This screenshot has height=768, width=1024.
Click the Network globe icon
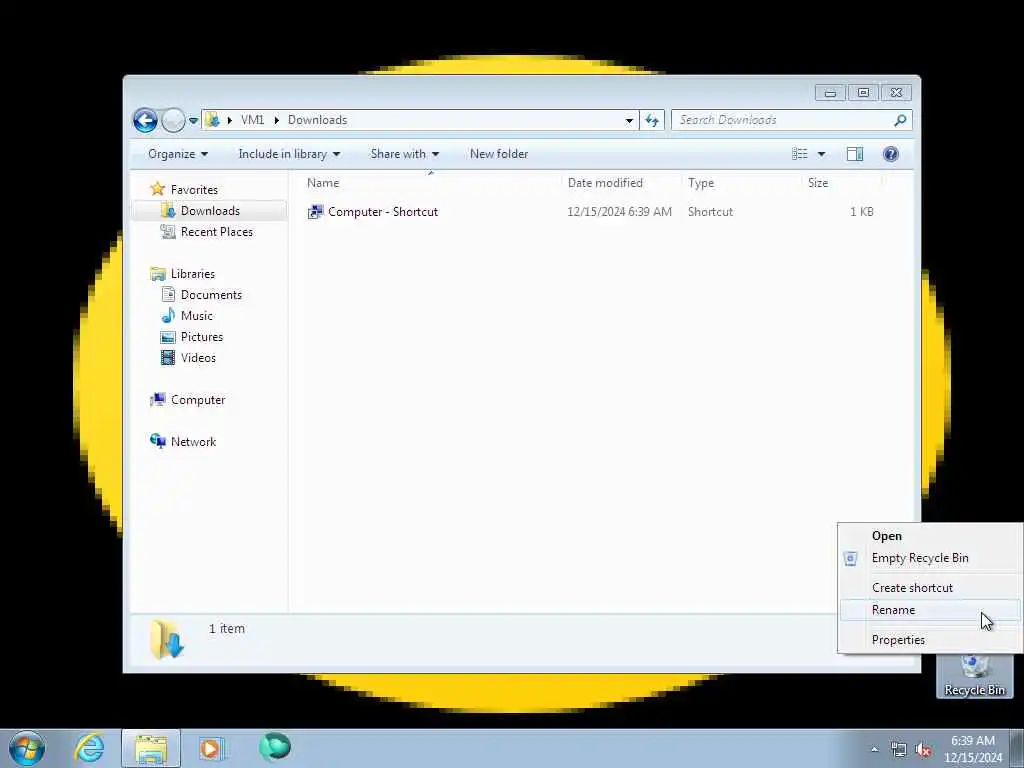click(157, 441)
